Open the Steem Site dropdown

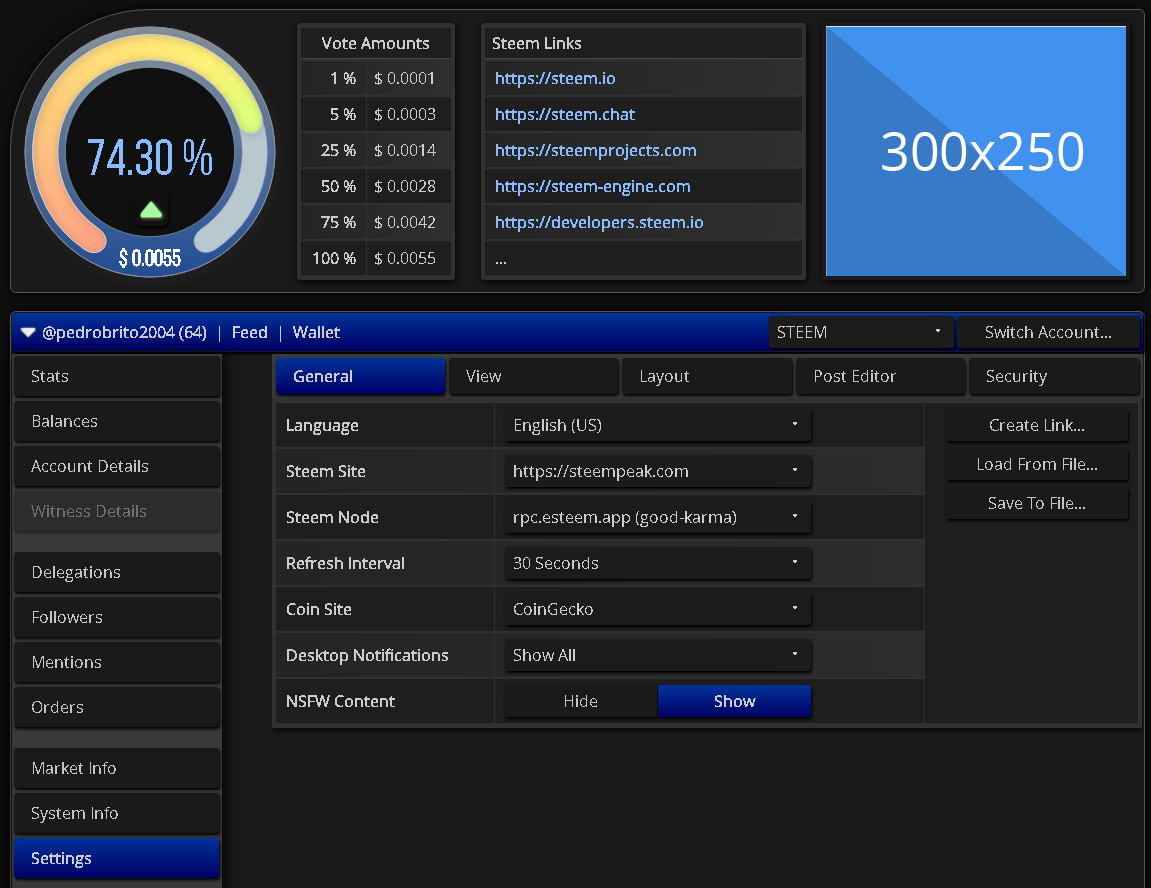click(x=658, y=471)
